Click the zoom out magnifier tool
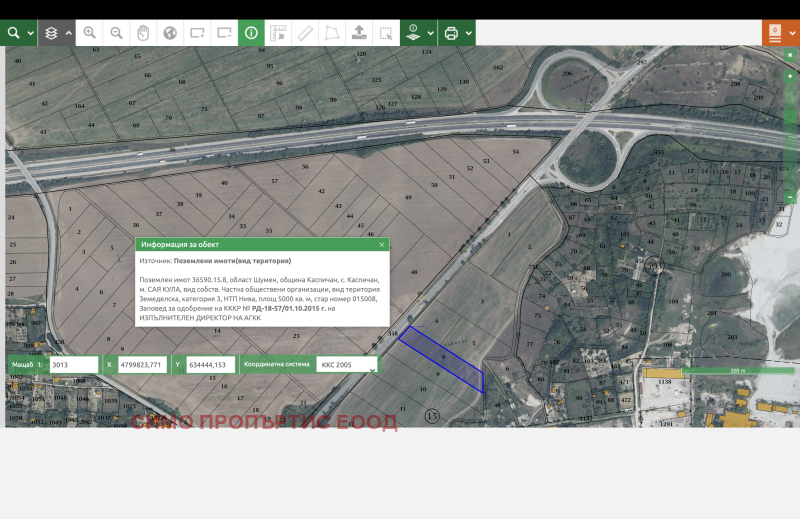The image size is (800, 519). 117,33
